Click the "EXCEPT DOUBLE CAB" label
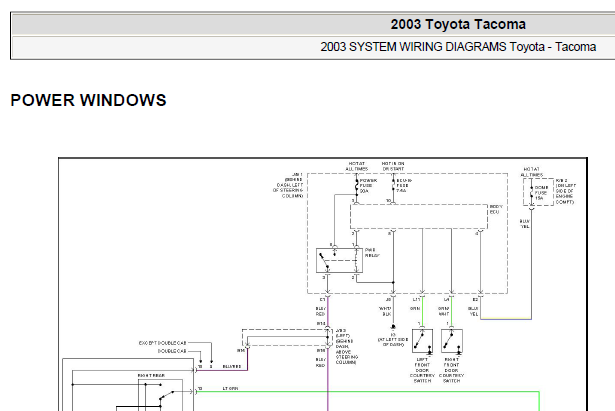The height and width of the screenshot is (411, 615). (x=162, y=343)
